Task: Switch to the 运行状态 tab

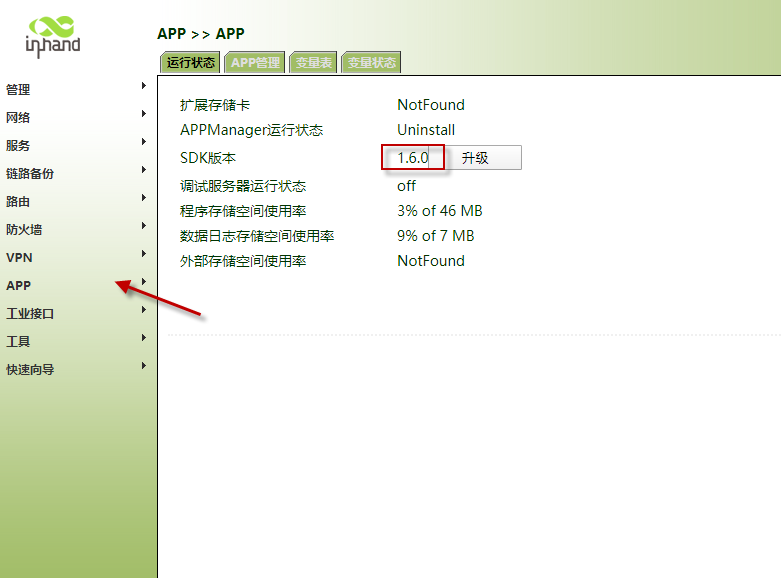Action: click(190, 63)
